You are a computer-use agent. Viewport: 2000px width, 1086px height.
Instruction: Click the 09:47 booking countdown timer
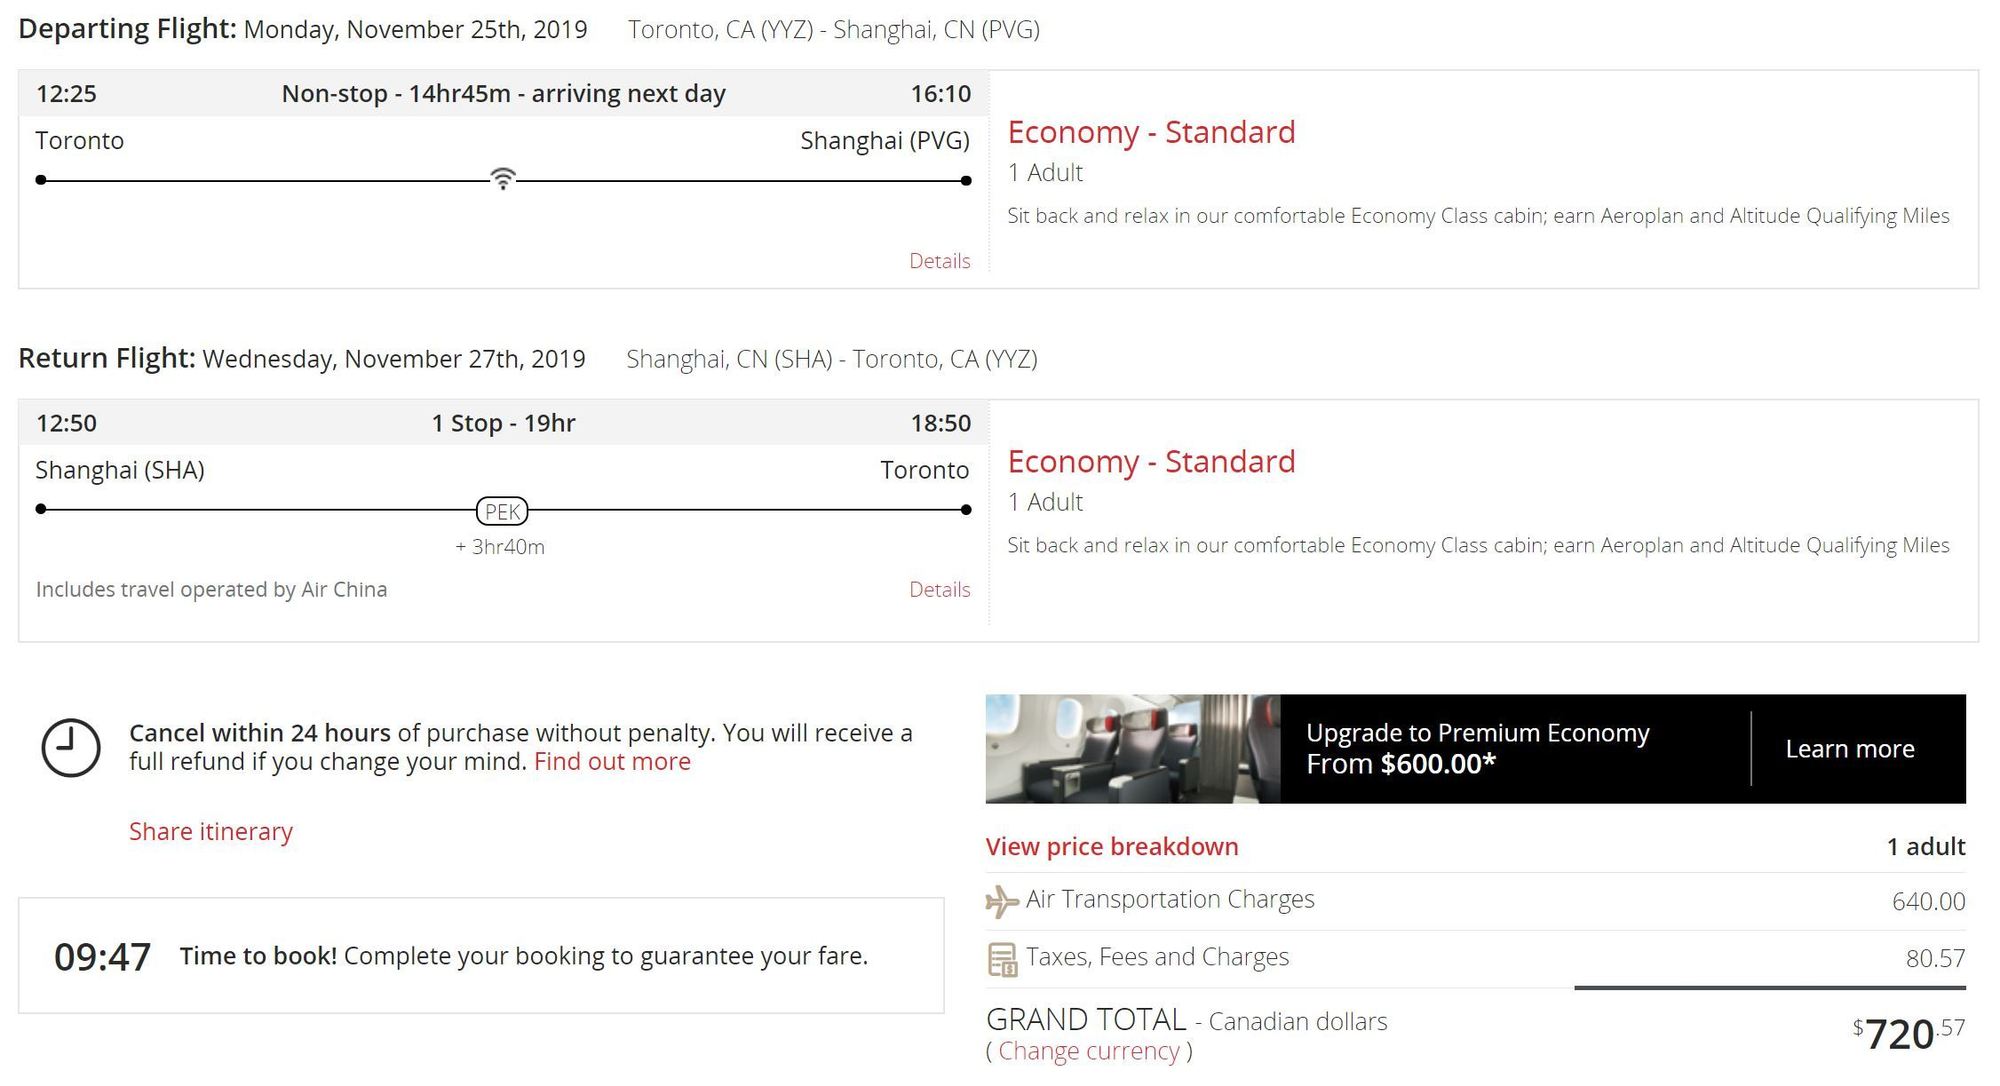102,957
